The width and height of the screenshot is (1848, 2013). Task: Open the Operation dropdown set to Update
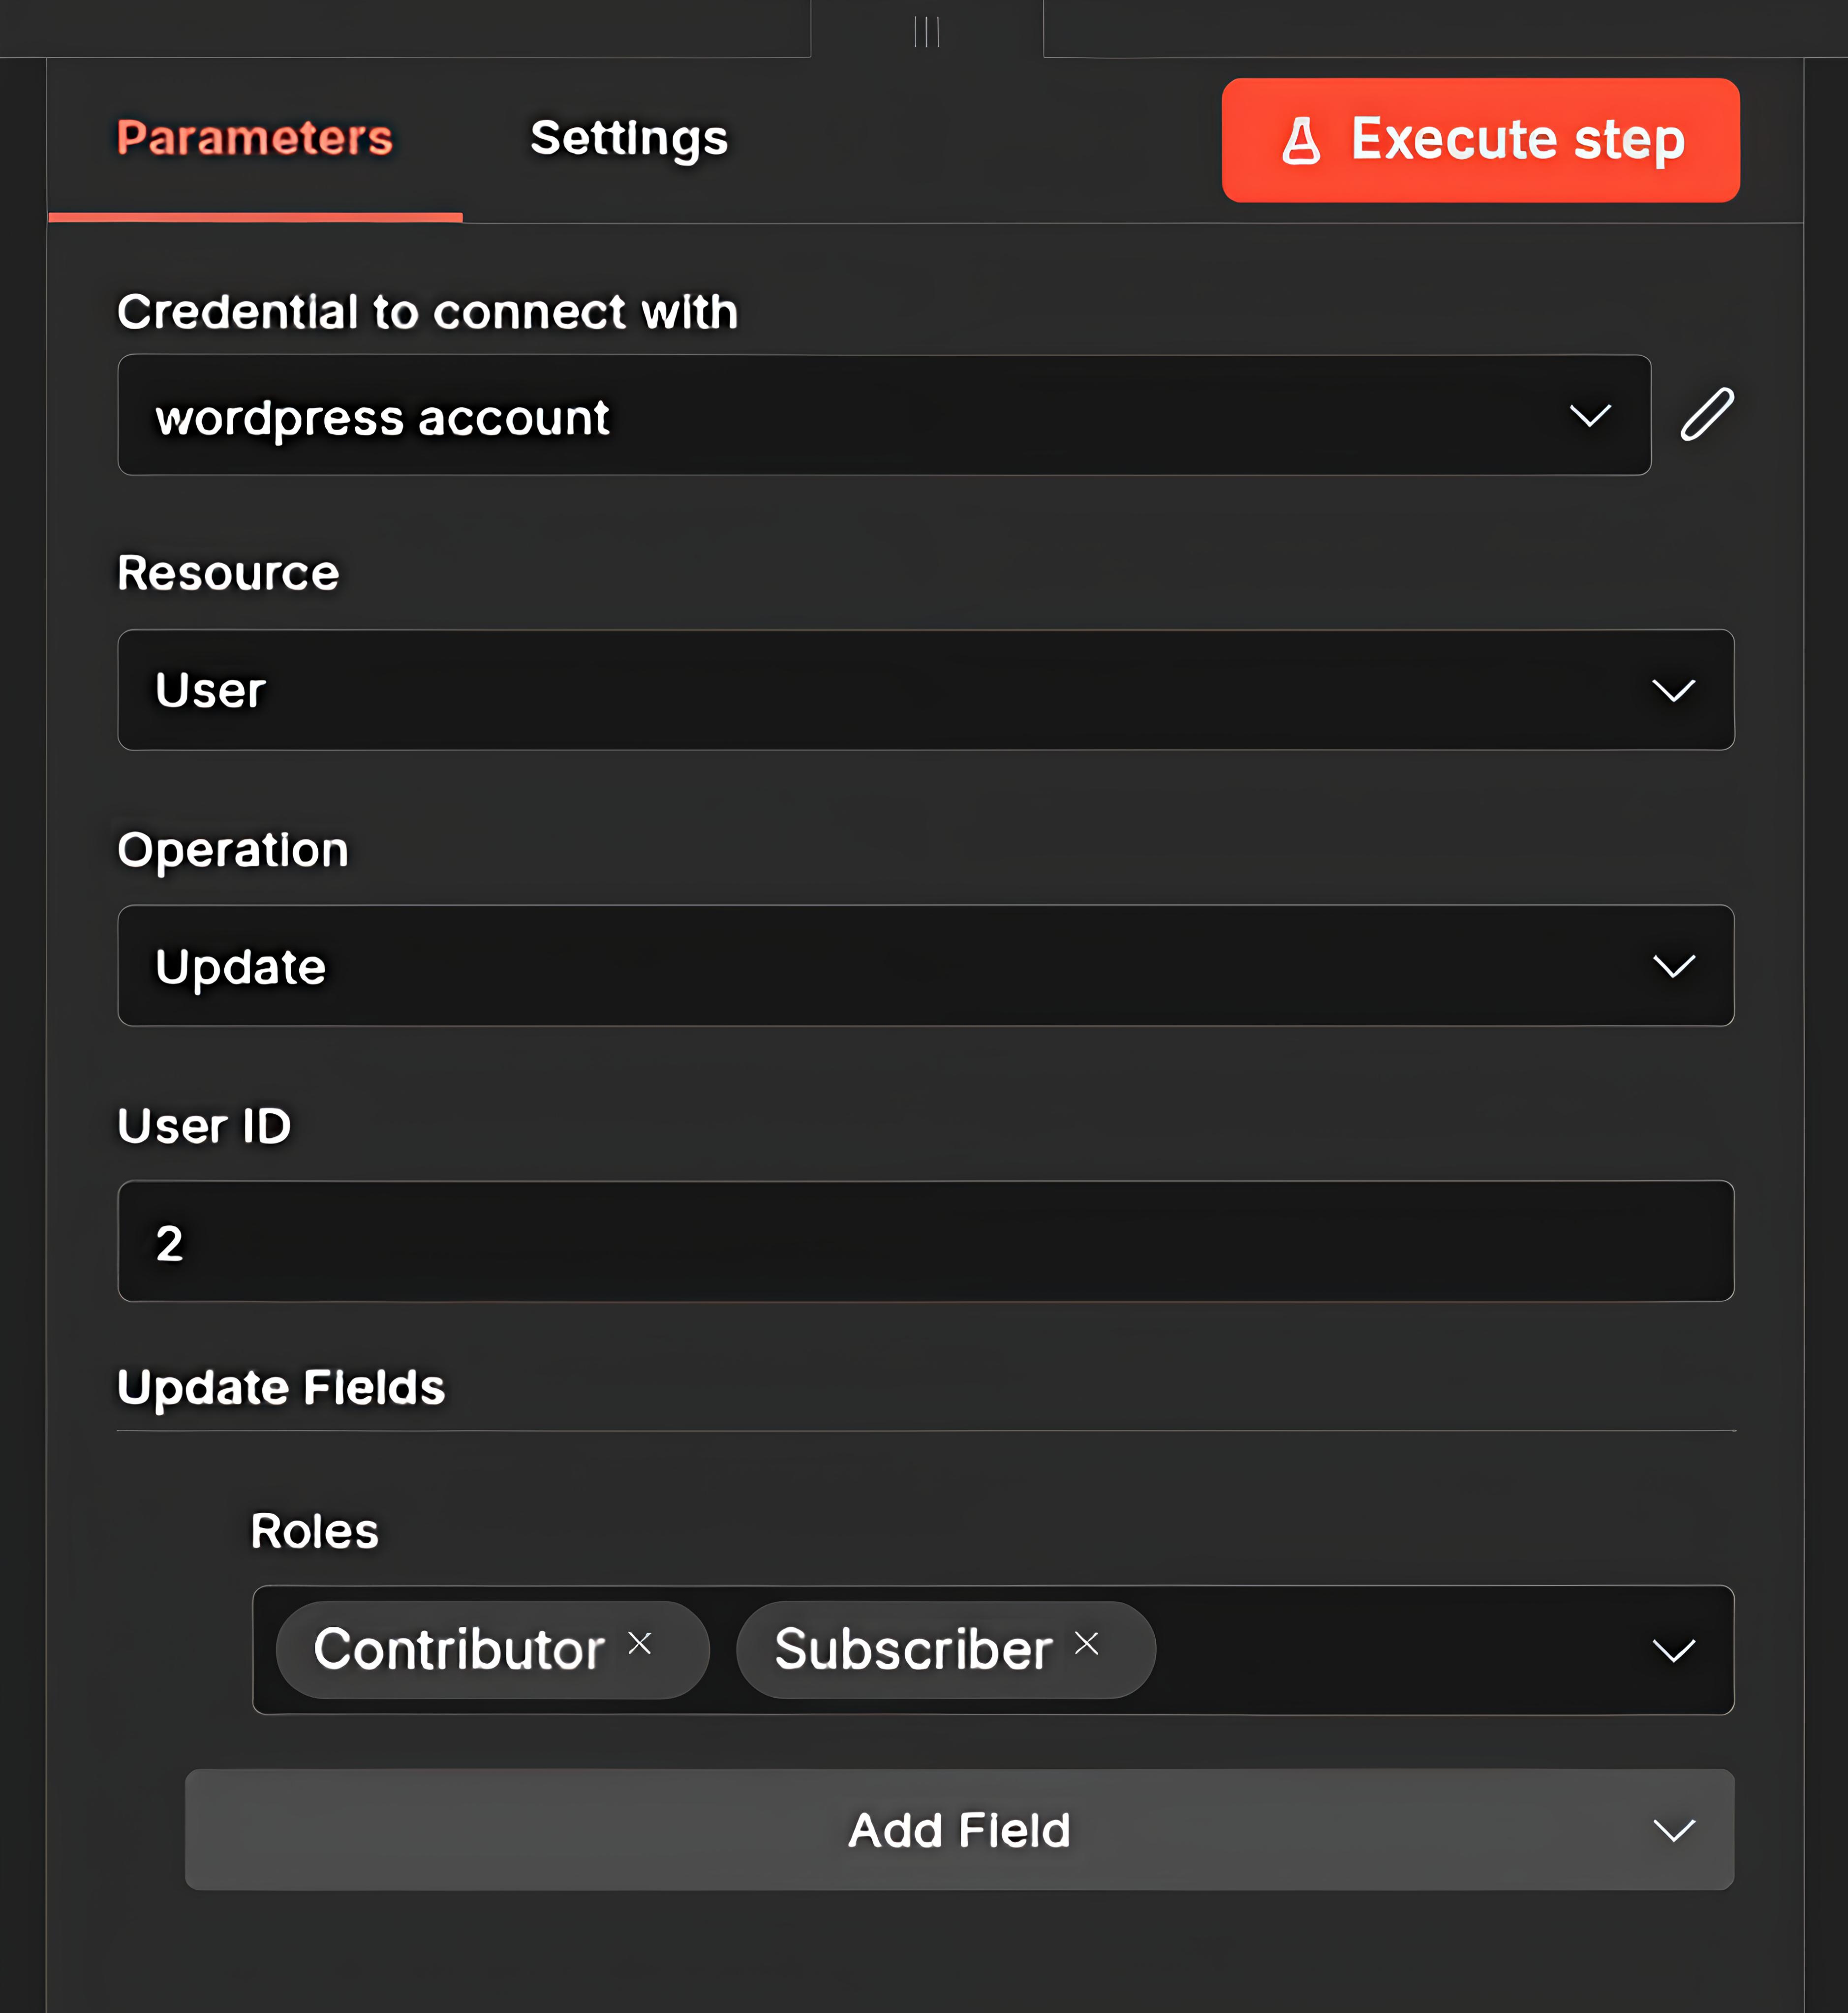pyautogui.click(x=926, y=966)
